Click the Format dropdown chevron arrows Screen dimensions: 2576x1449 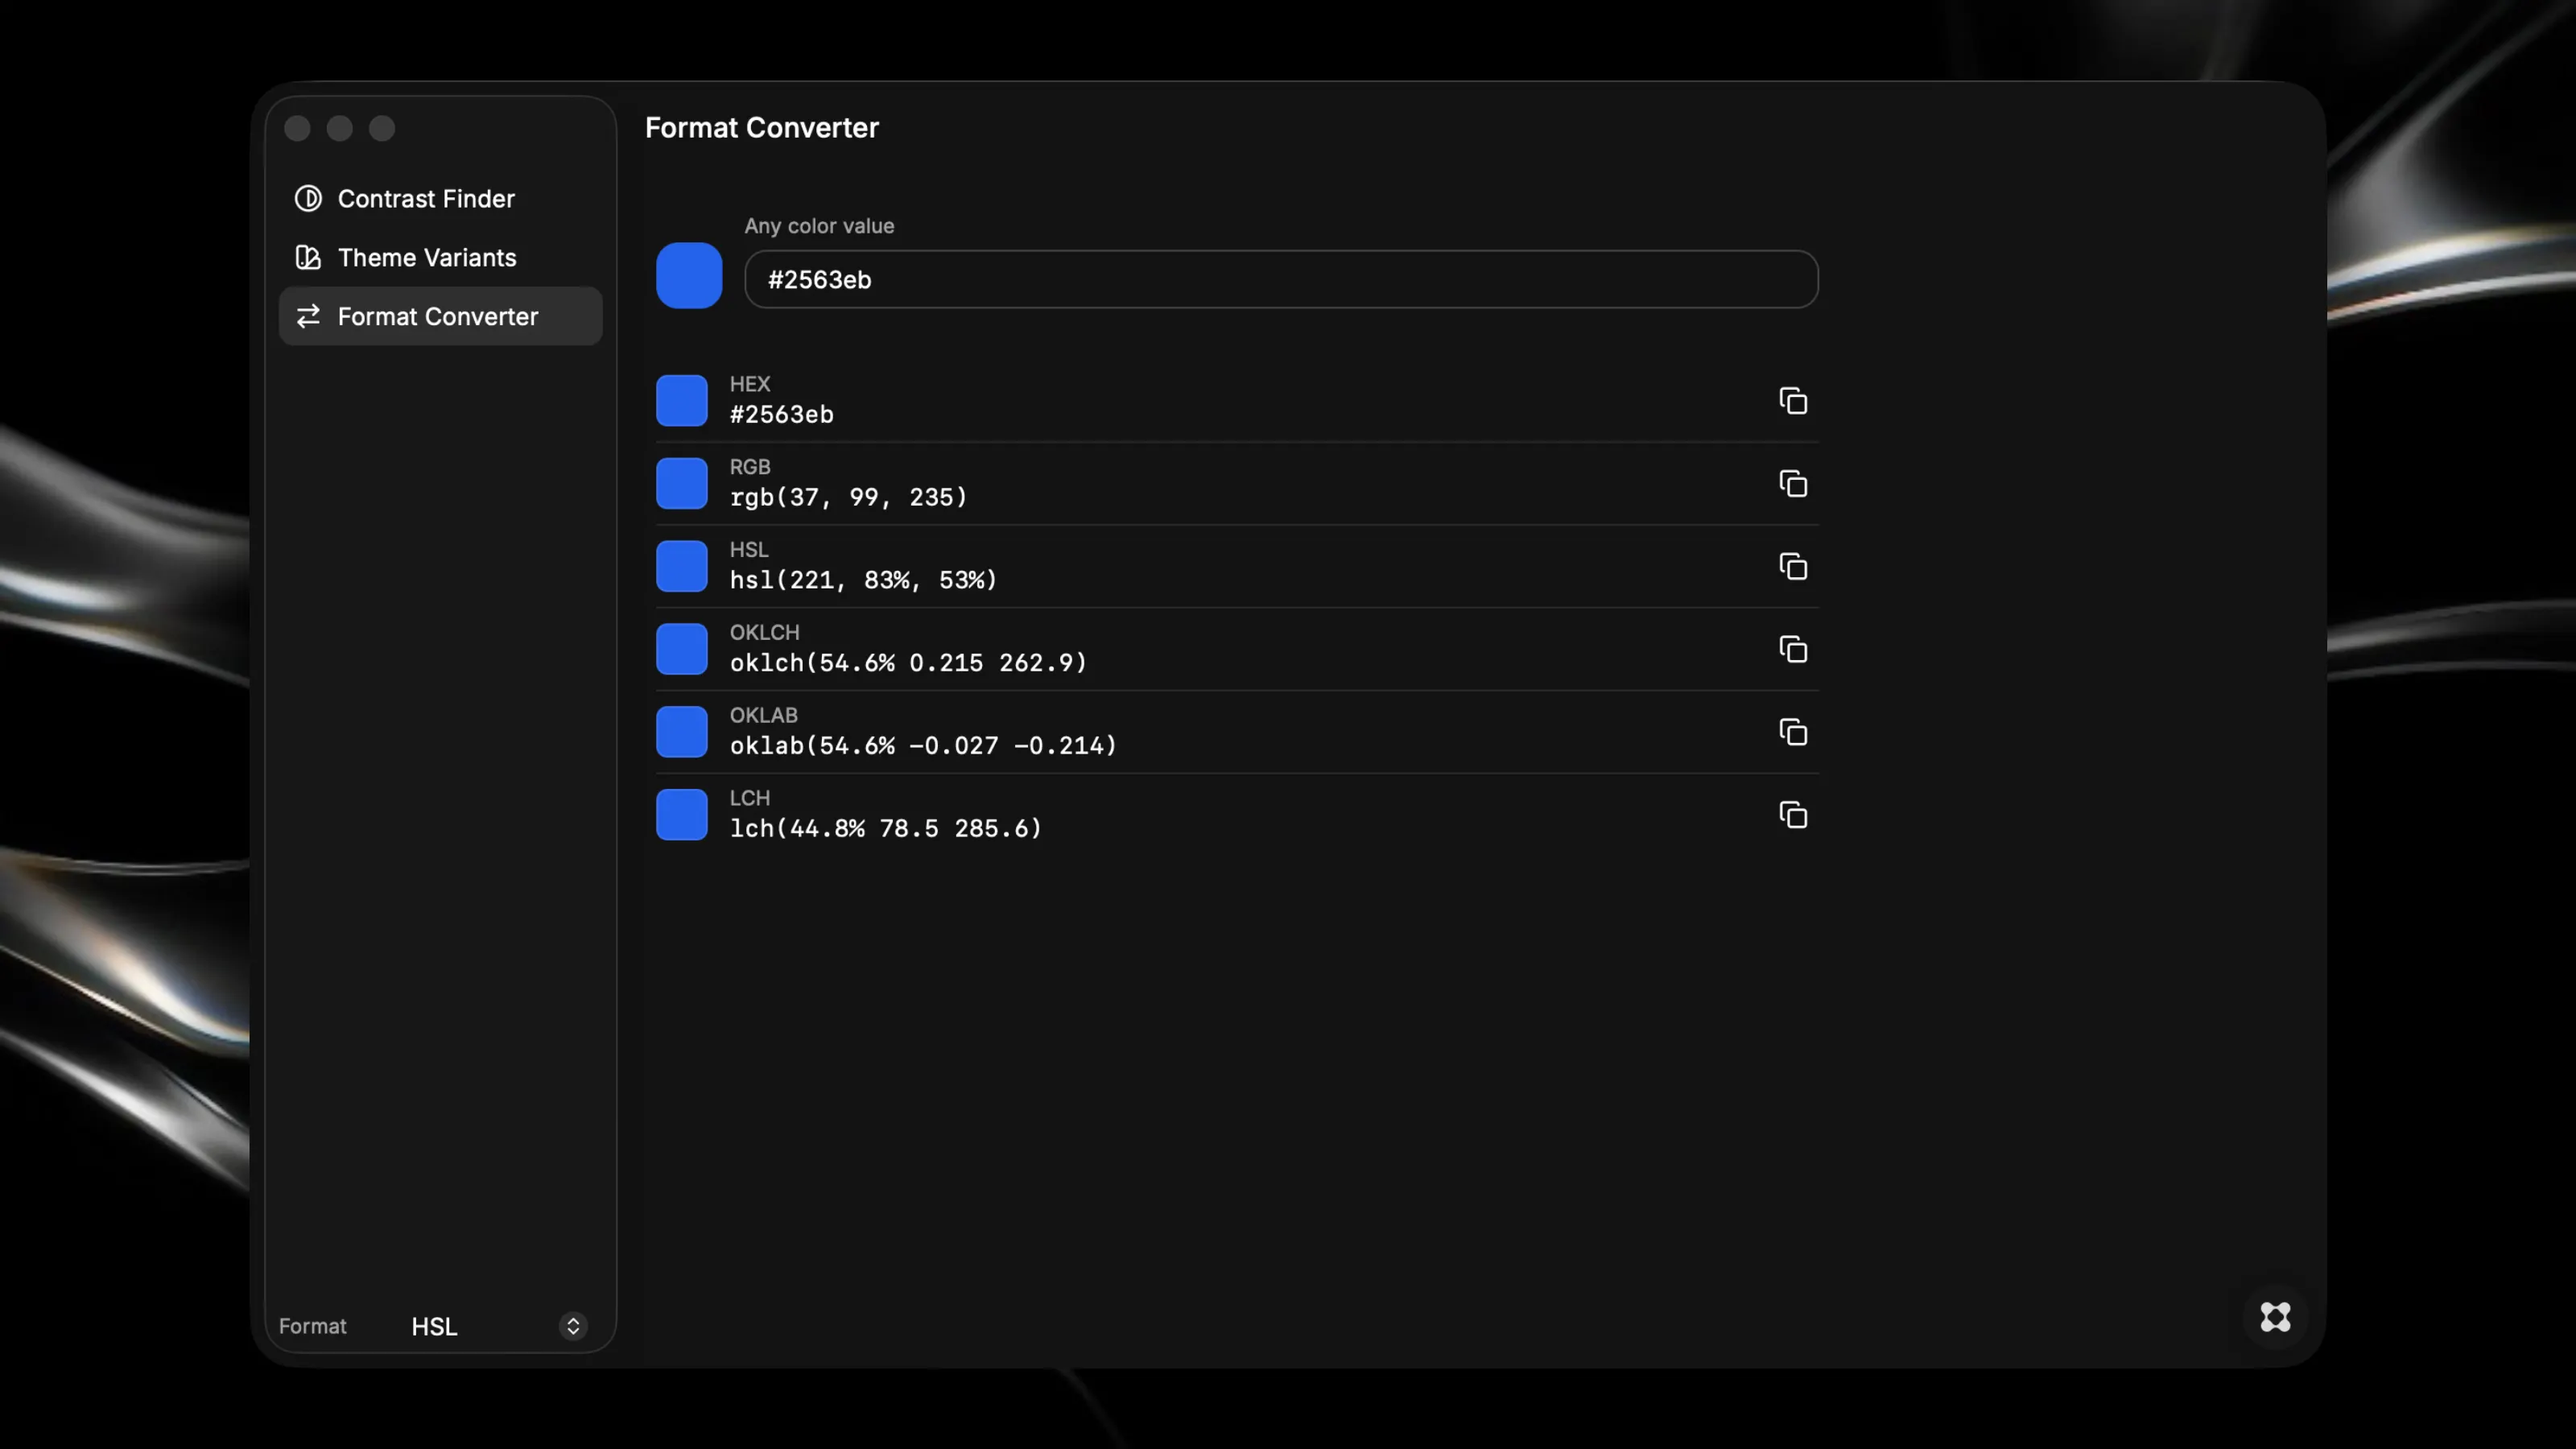pyautogui.click(x=573, y=1326)
